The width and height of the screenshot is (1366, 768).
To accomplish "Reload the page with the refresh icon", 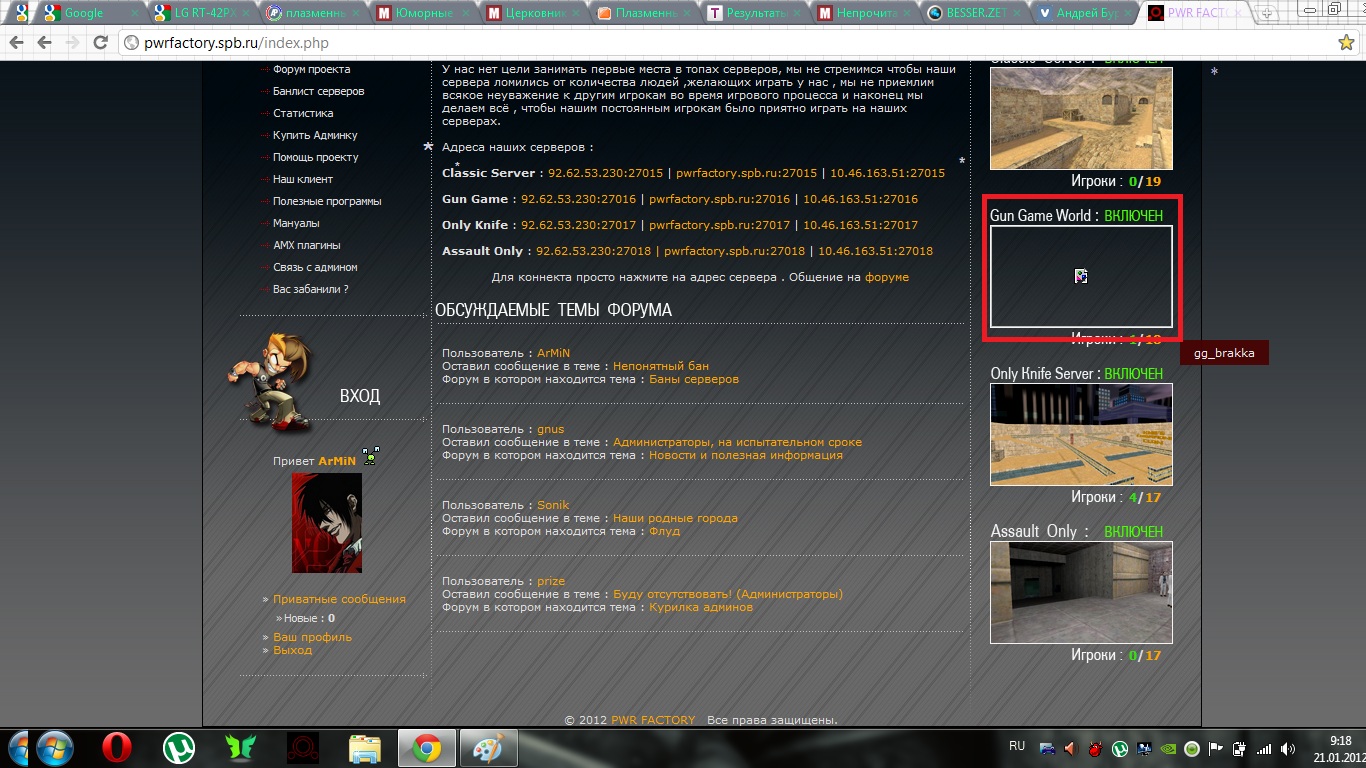I will click(100, 43).
